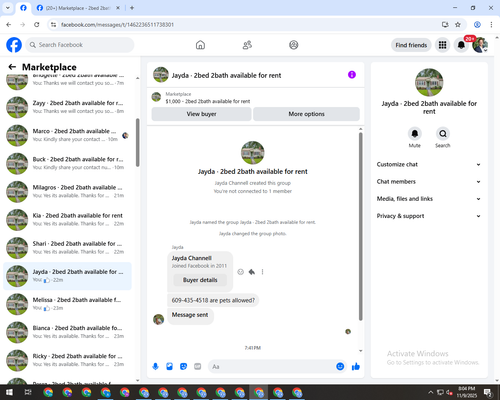Open the Menu grid icon
This screenshot has height=400, width=500.
tap(442, 45)
